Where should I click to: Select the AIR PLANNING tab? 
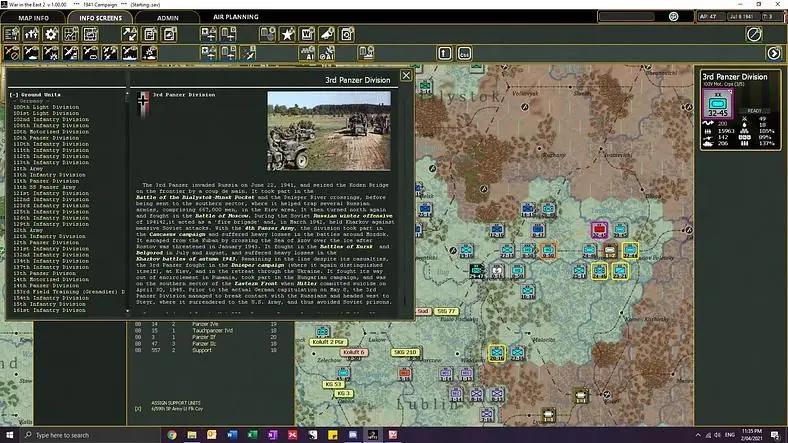(236, 17)
